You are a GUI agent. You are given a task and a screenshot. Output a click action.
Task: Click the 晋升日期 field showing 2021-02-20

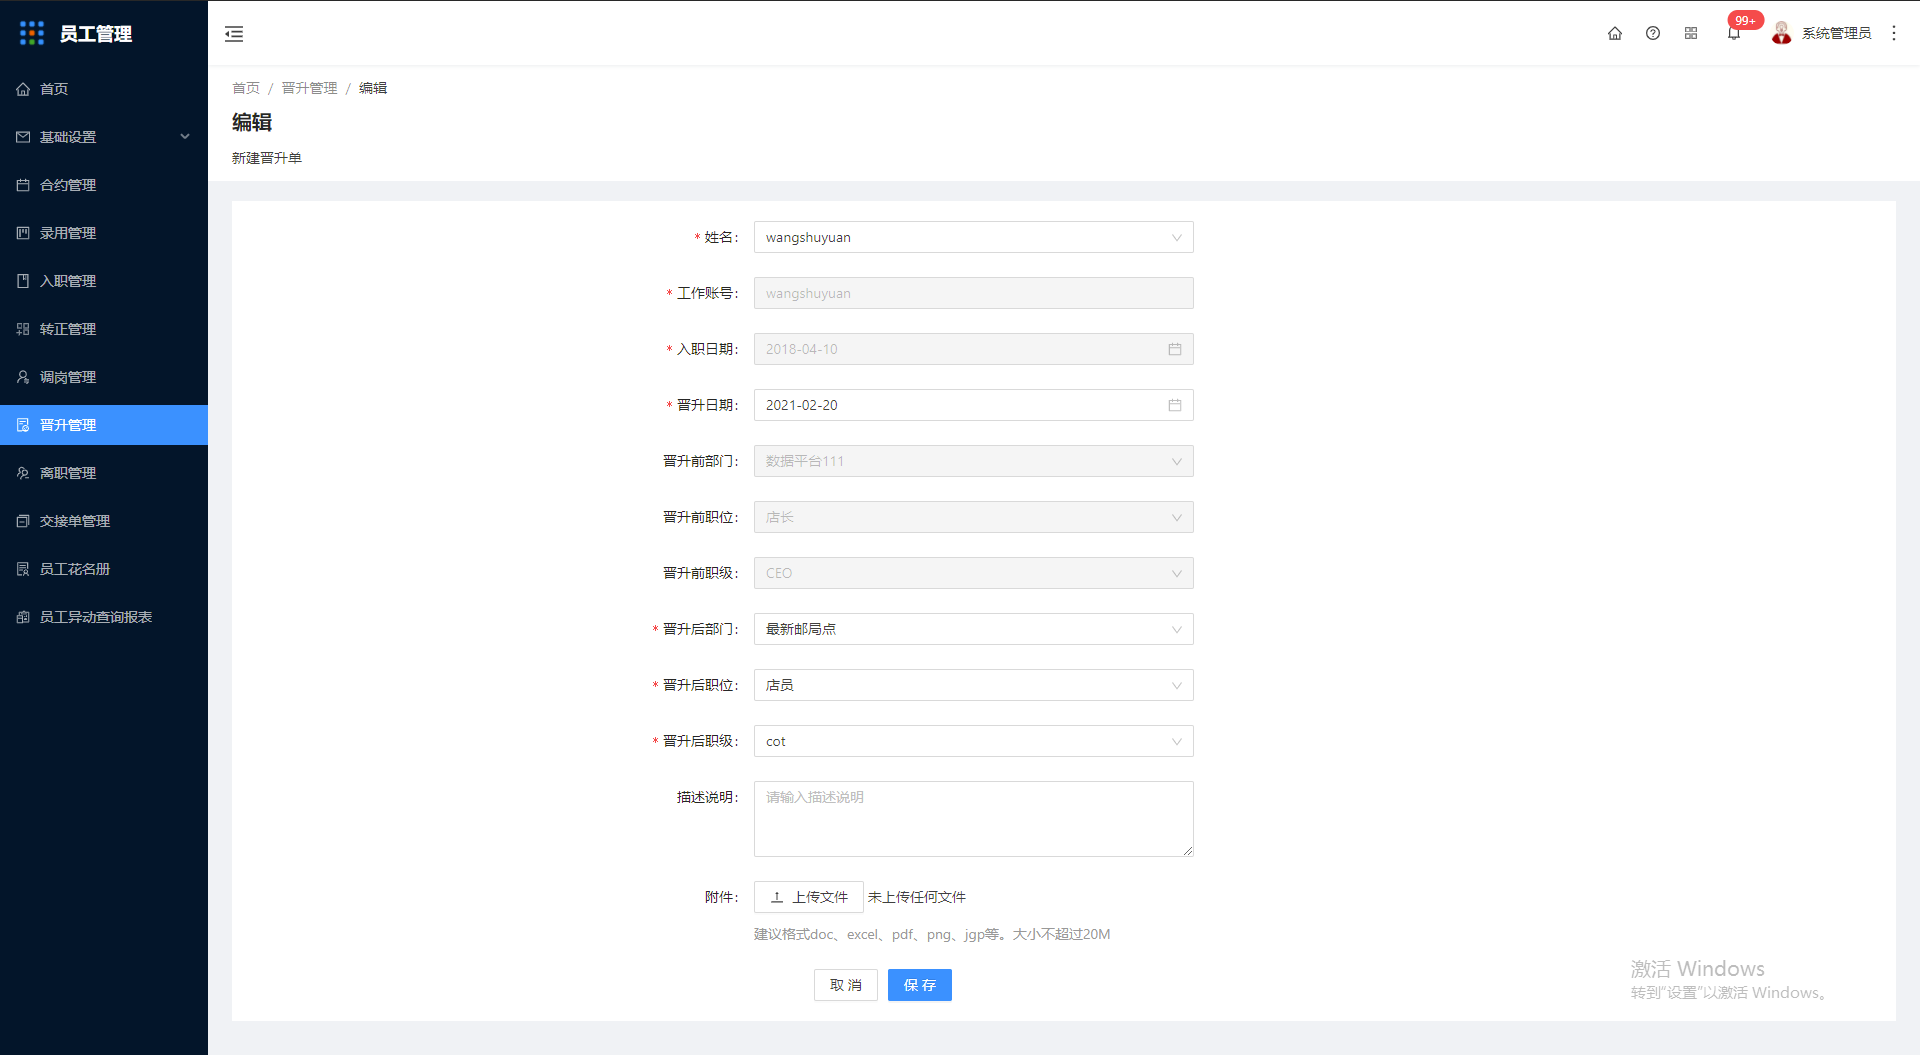[x=973, y=405]
